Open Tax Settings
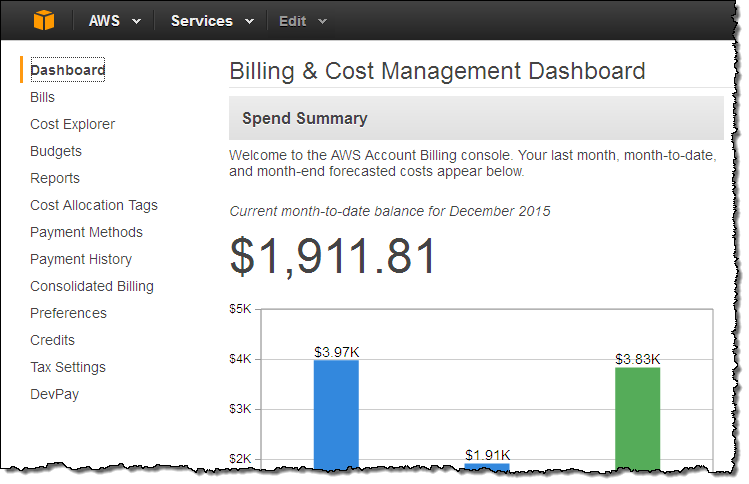 pos(68,367)
